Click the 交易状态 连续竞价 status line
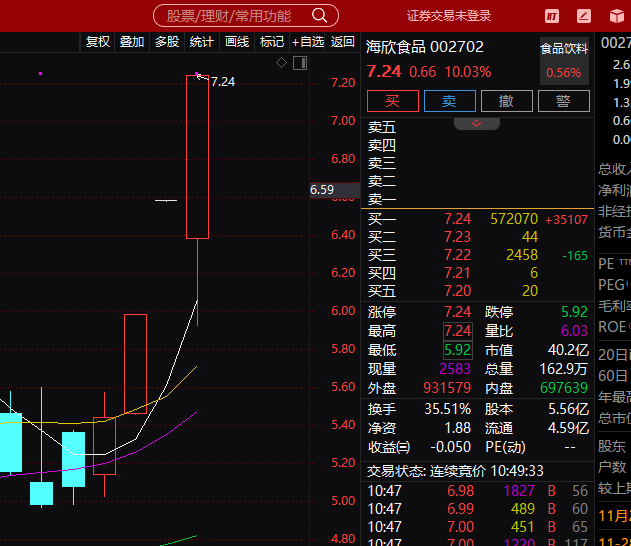This screenshot has width=631, height=546. [x=455, y=471]
